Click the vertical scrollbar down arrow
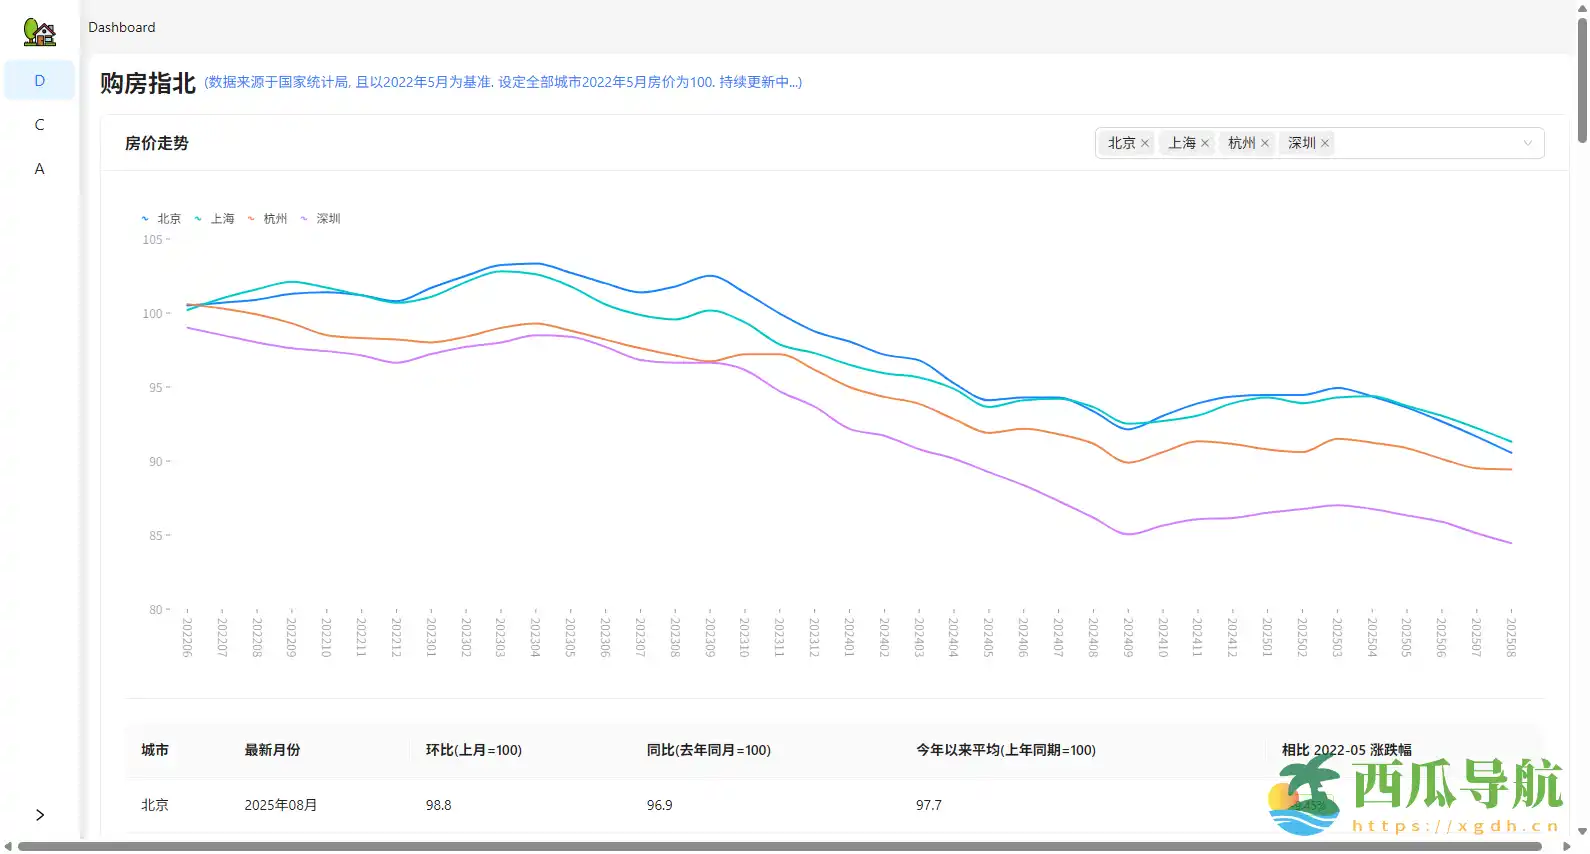1590x854 pixels. tap(1582, 831)
